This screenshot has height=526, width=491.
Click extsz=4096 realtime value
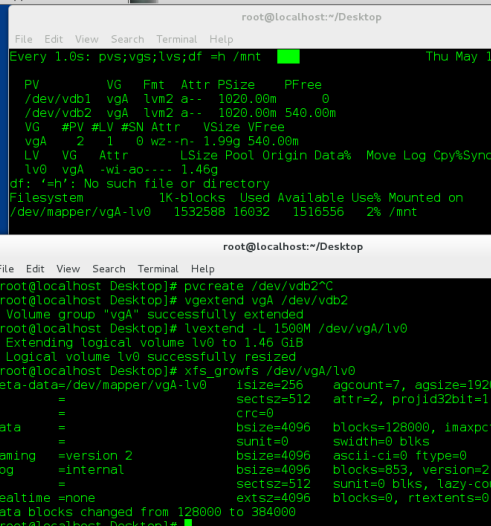(x=273, y=498)
